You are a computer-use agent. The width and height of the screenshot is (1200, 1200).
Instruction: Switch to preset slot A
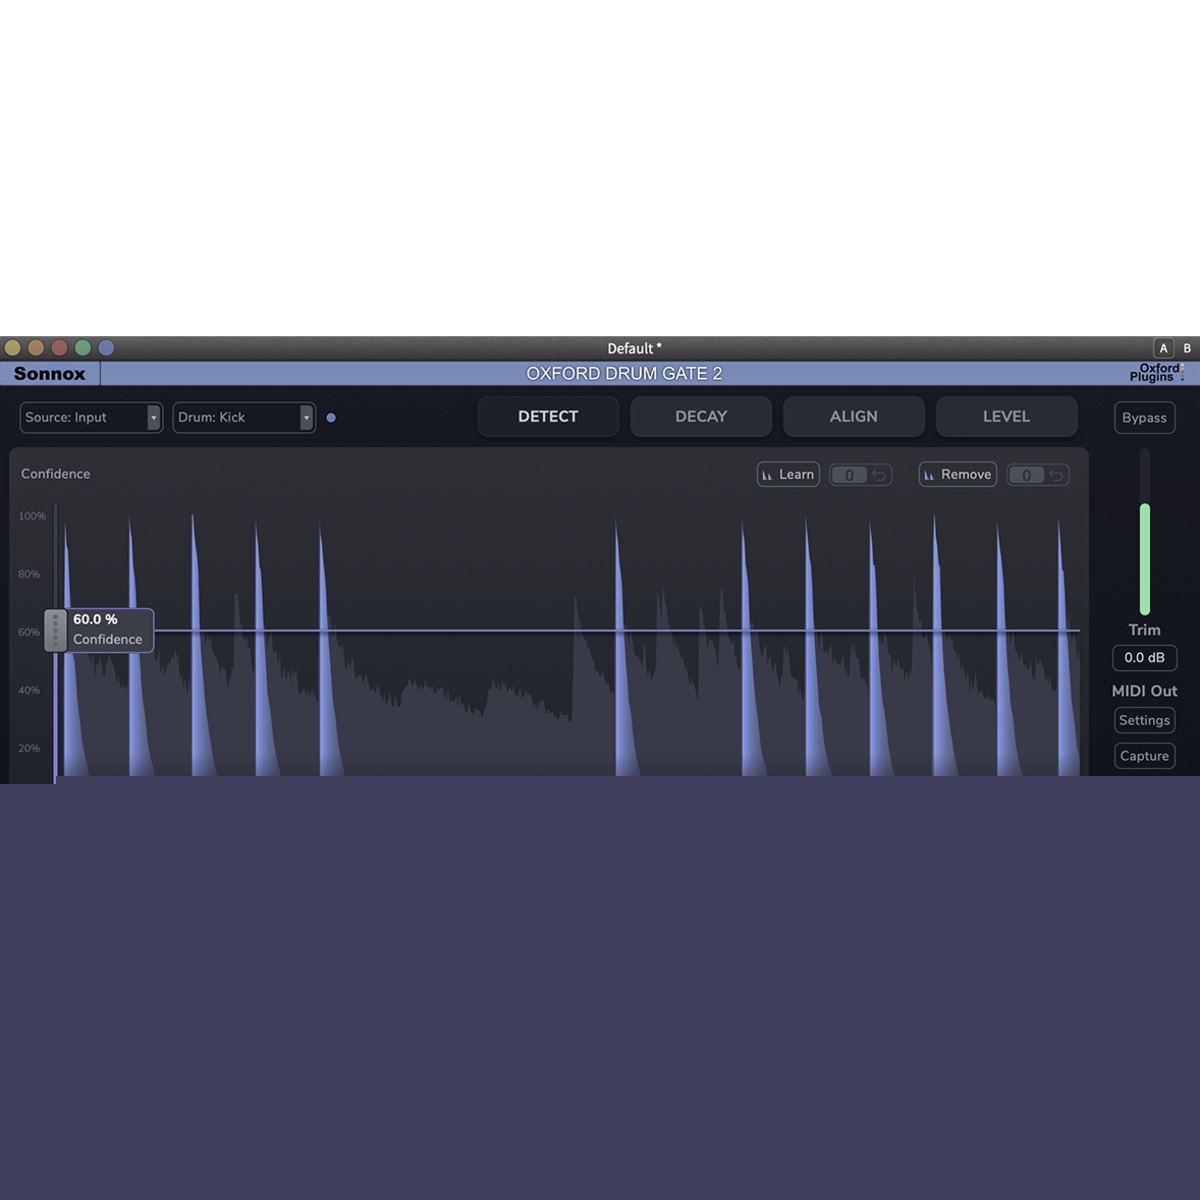1163,348
